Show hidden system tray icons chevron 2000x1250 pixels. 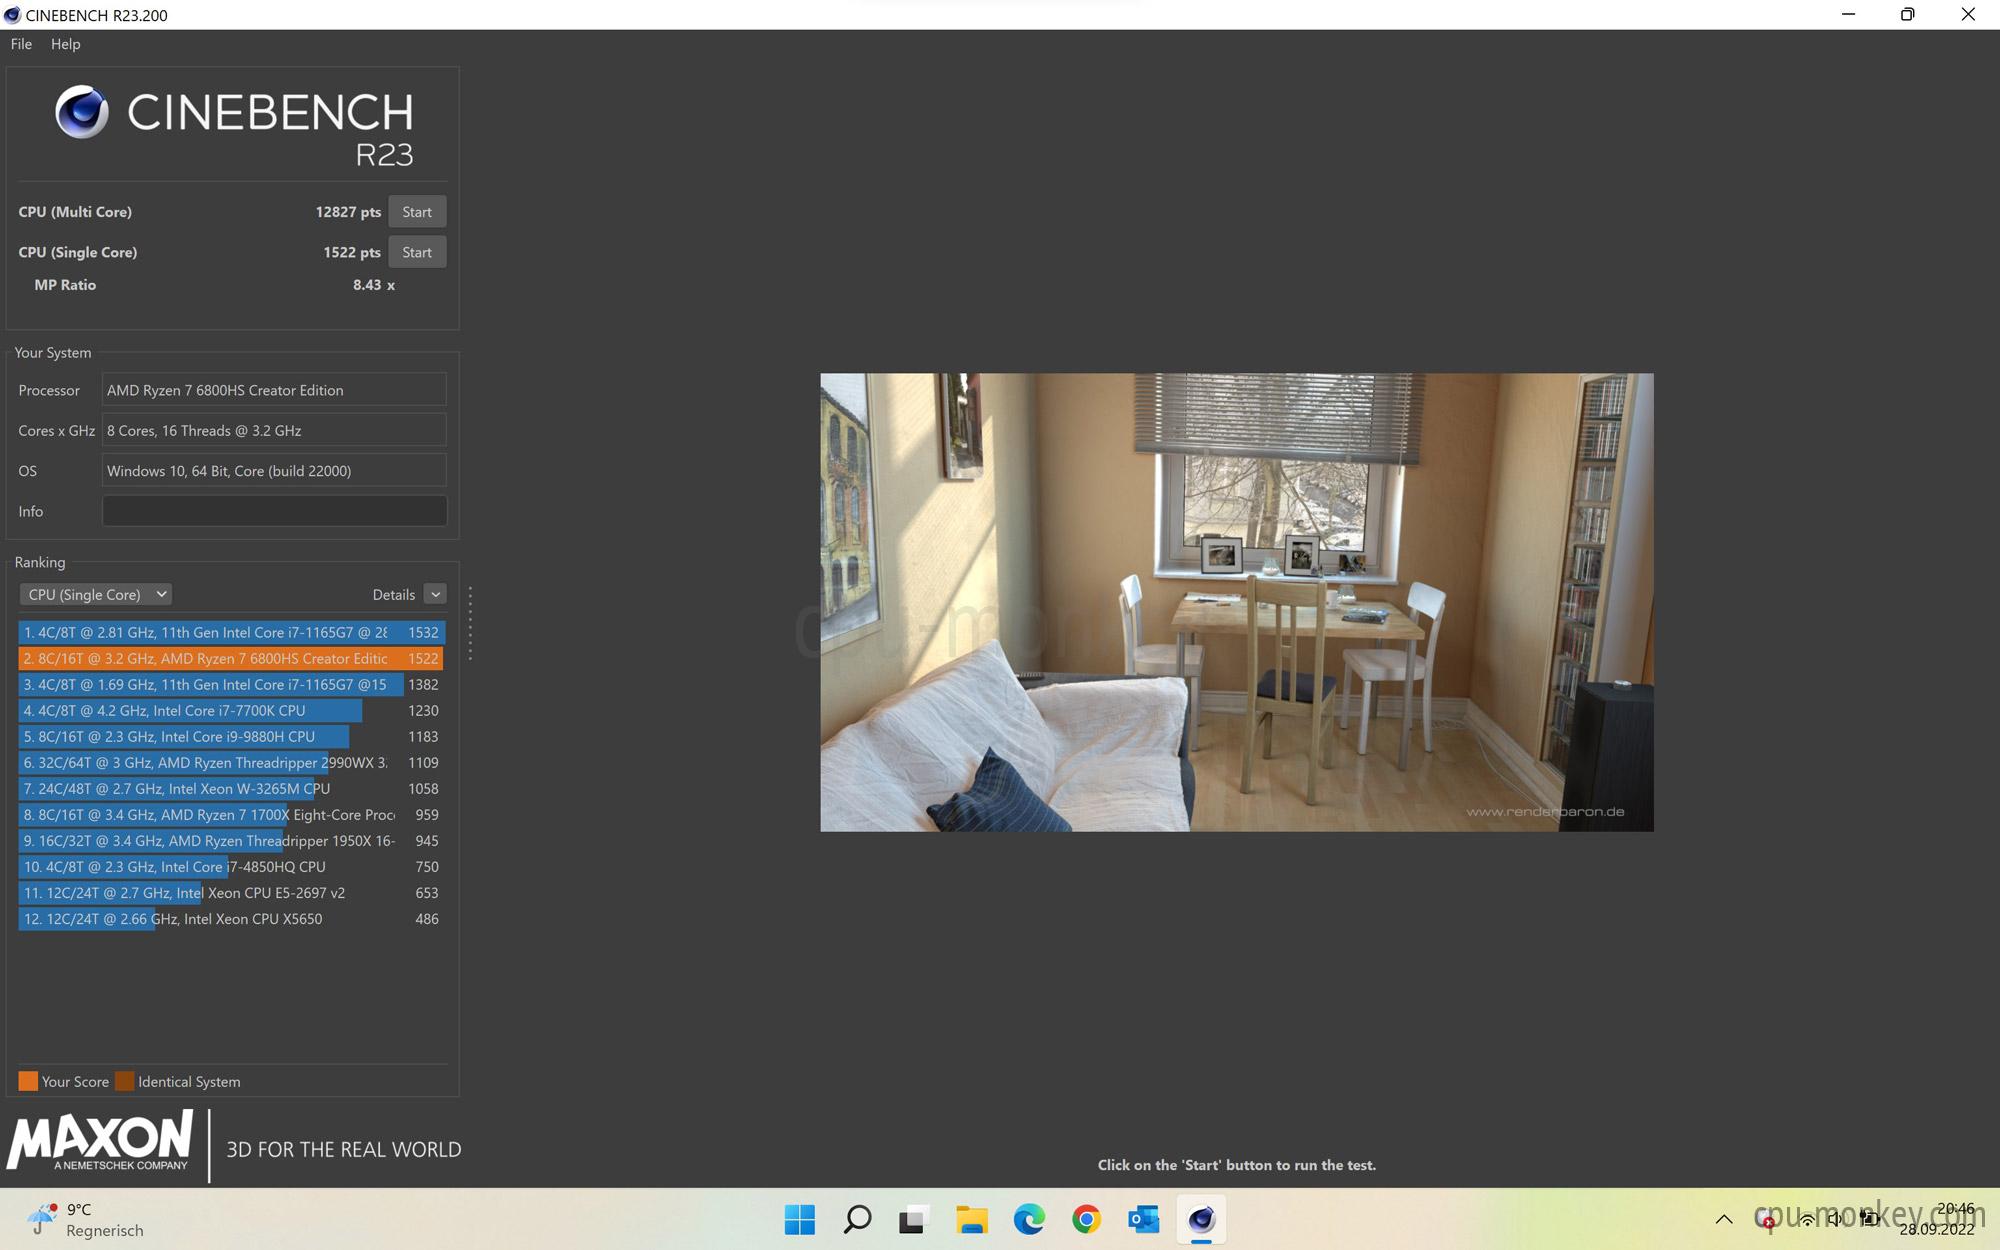(x=1724, y=1219)
